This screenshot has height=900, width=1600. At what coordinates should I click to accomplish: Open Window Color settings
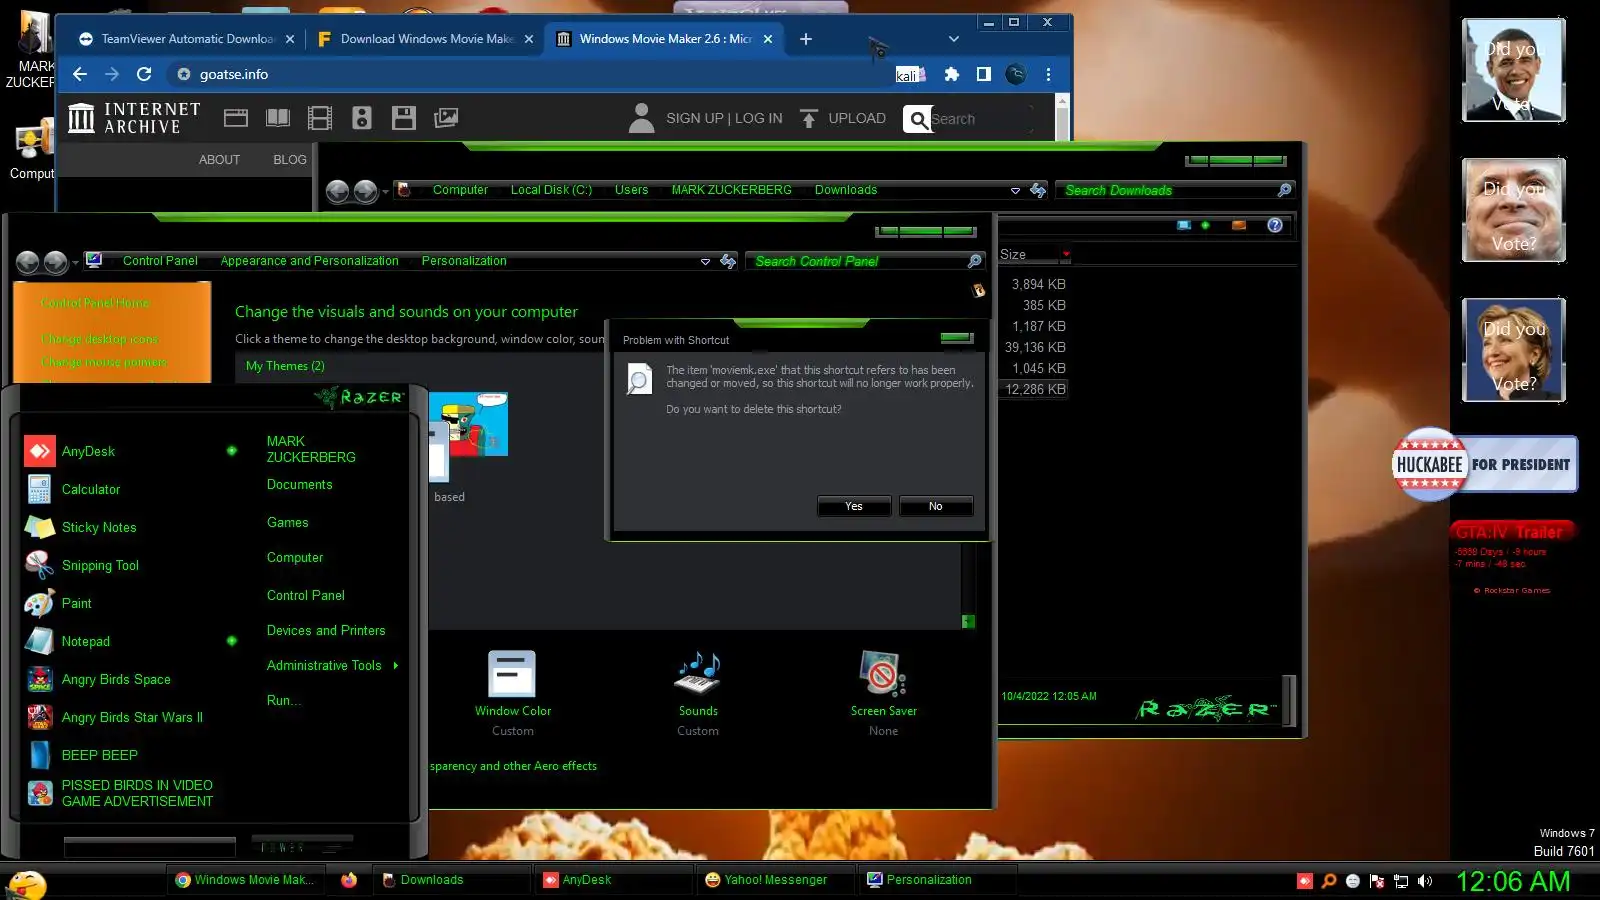[513, 693]
